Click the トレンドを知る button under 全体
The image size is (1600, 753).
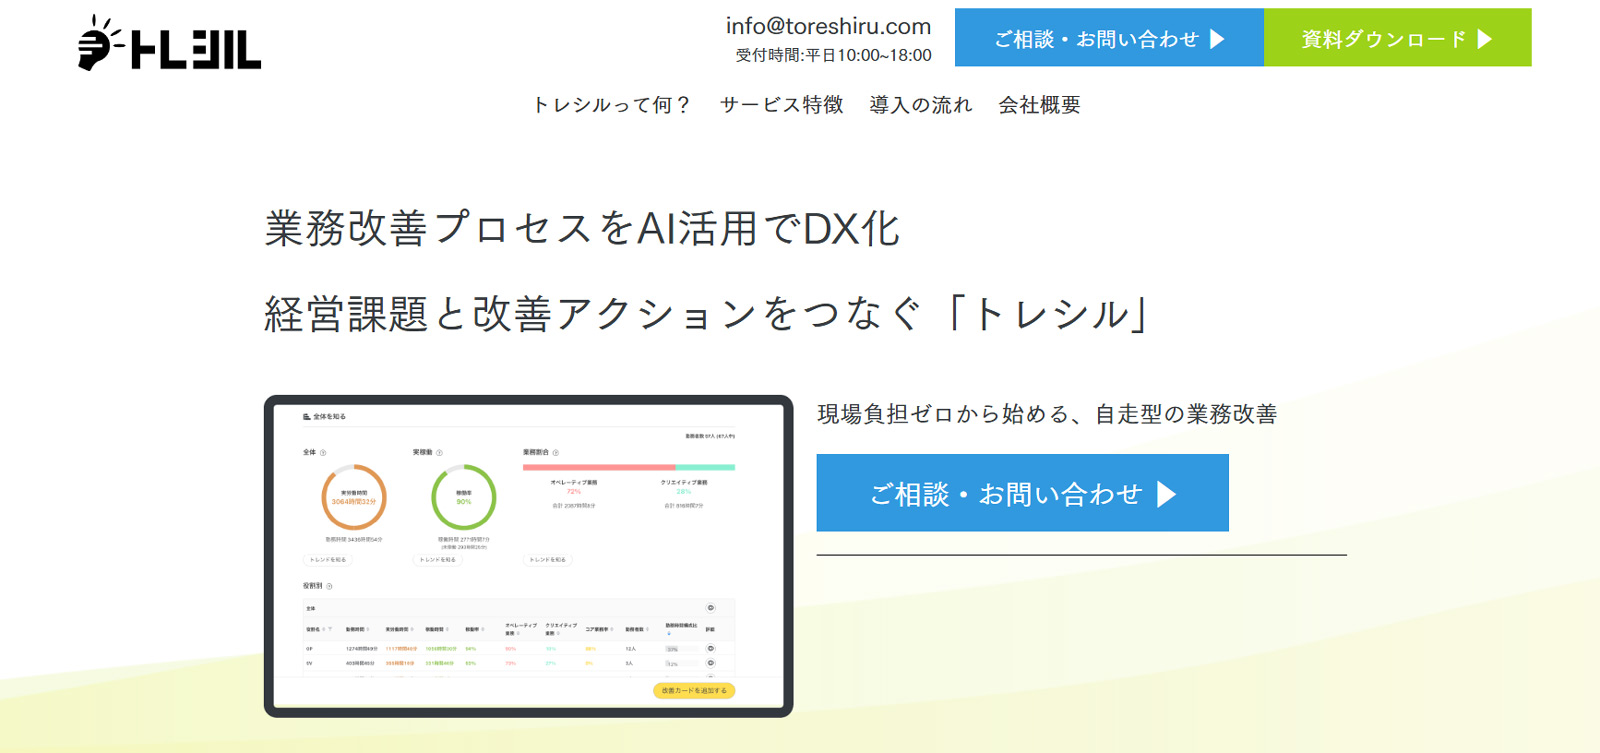[328, 560]
